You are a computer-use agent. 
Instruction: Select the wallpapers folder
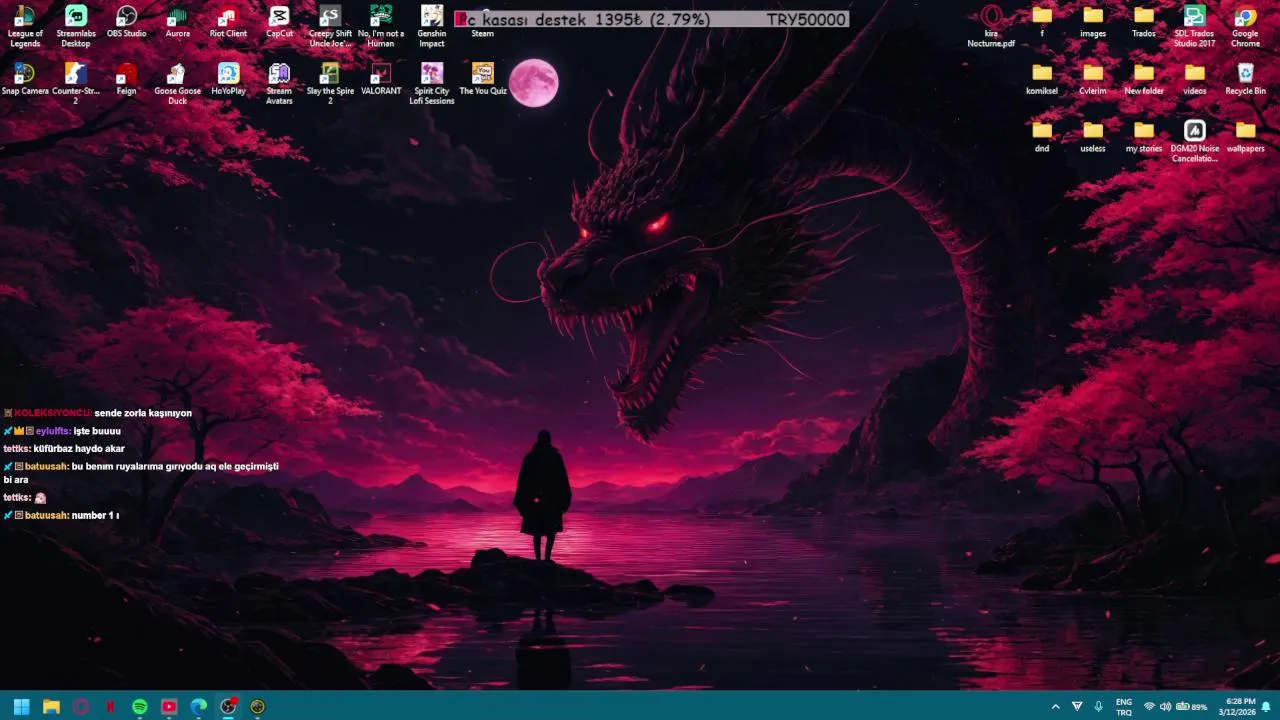[1246, 137]
